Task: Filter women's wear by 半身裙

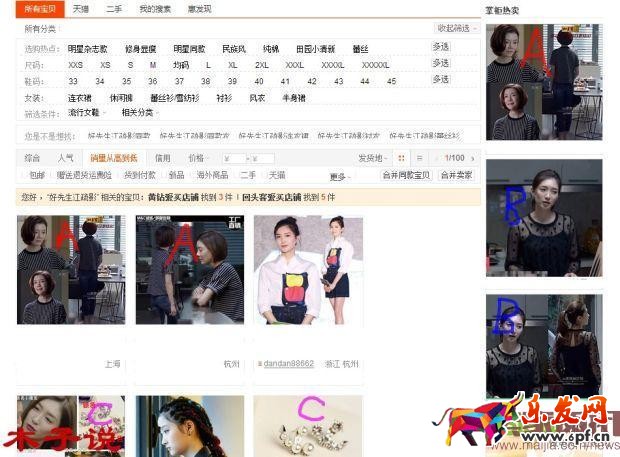Action: point(294,98)
